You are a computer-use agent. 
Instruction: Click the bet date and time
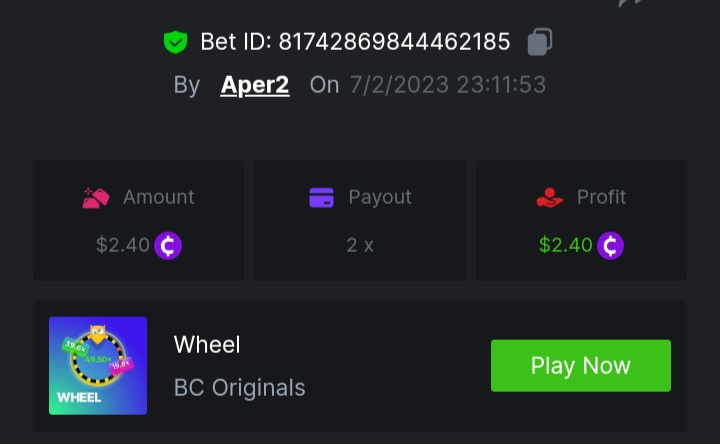[448, 85]
